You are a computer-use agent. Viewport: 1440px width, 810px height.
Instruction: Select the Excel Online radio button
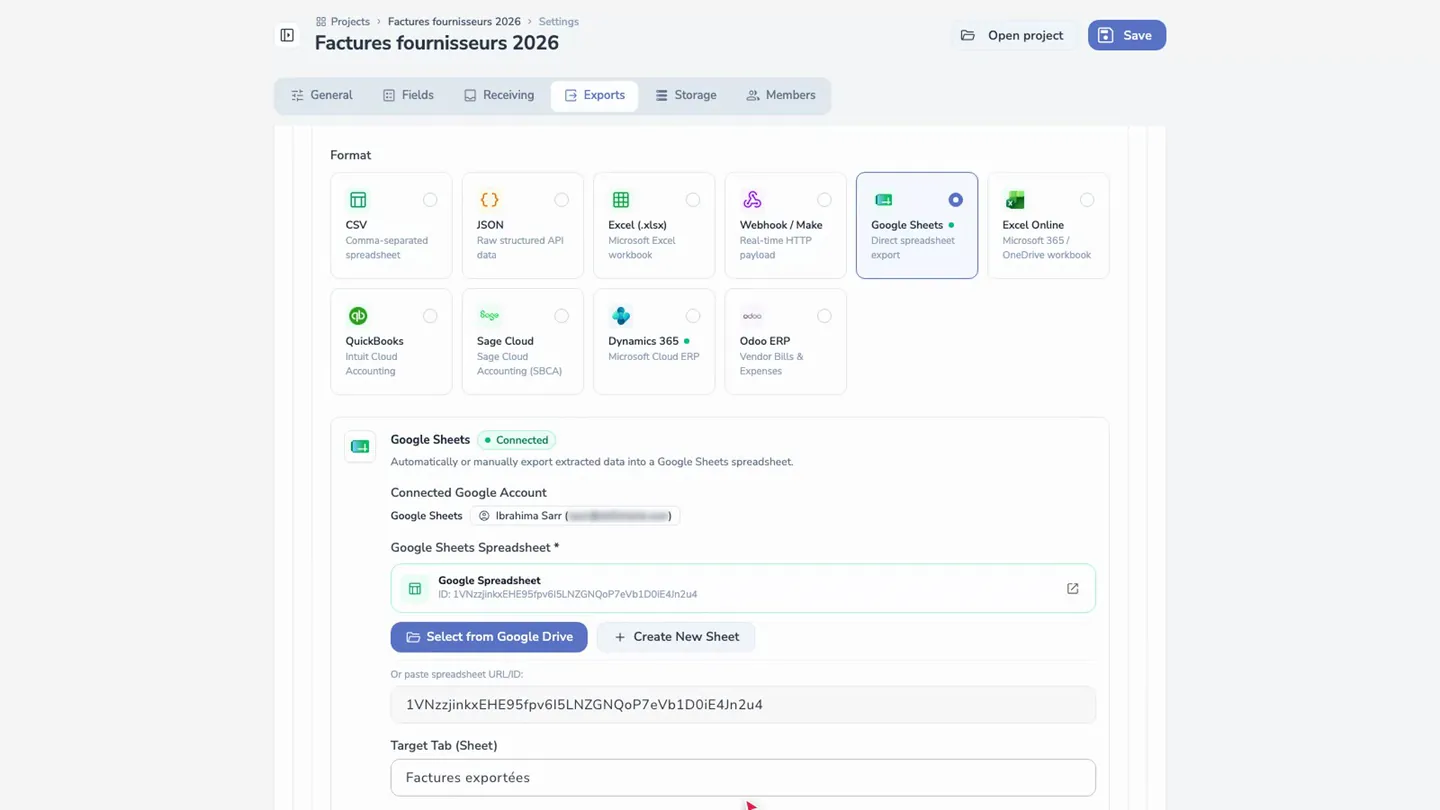(x=1087, y=200)
